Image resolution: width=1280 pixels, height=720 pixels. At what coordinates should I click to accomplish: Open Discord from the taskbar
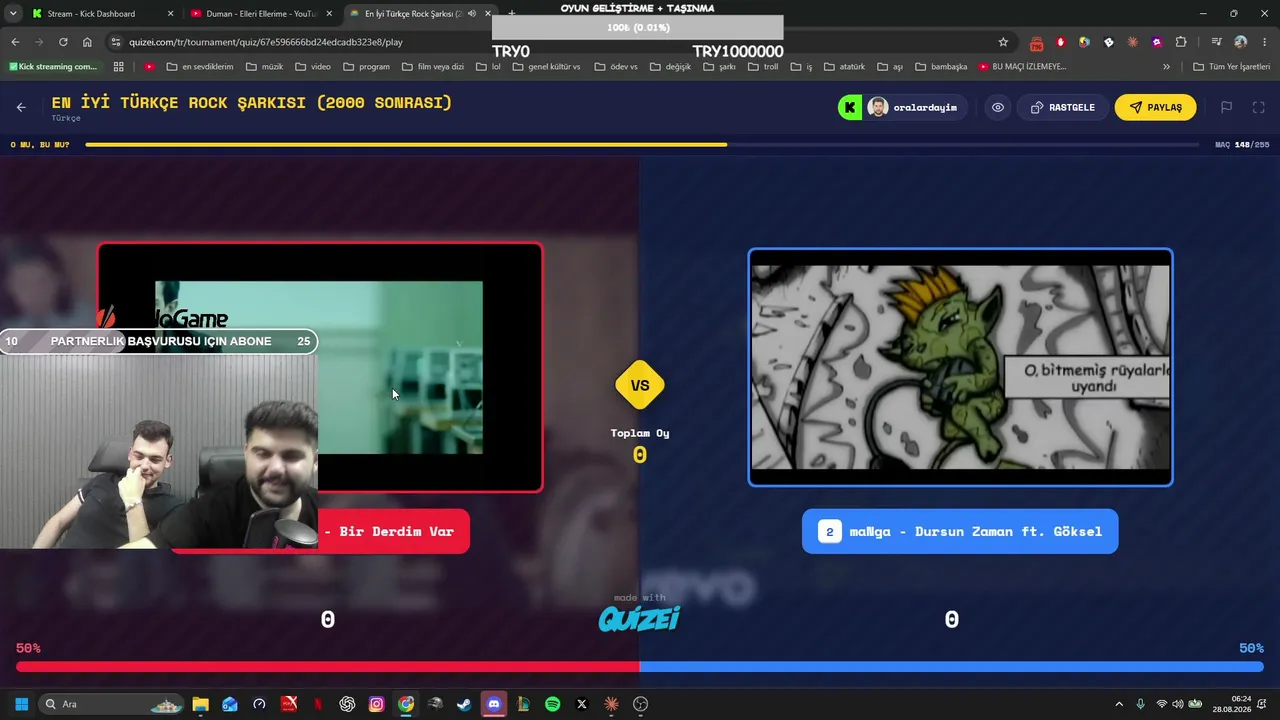tap(493, 704)
